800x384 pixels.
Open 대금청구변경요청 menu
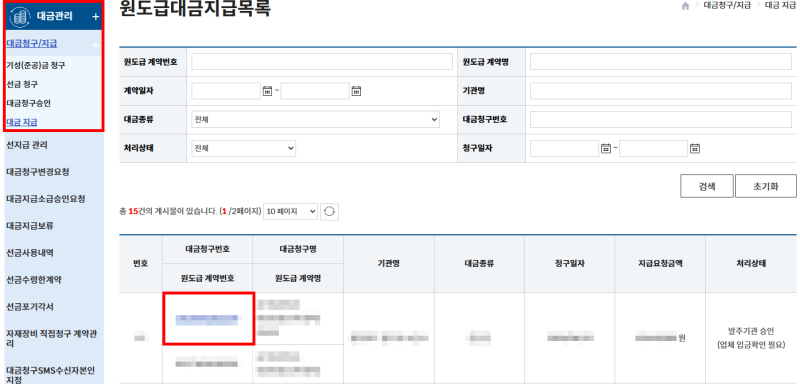coord(38,172)
